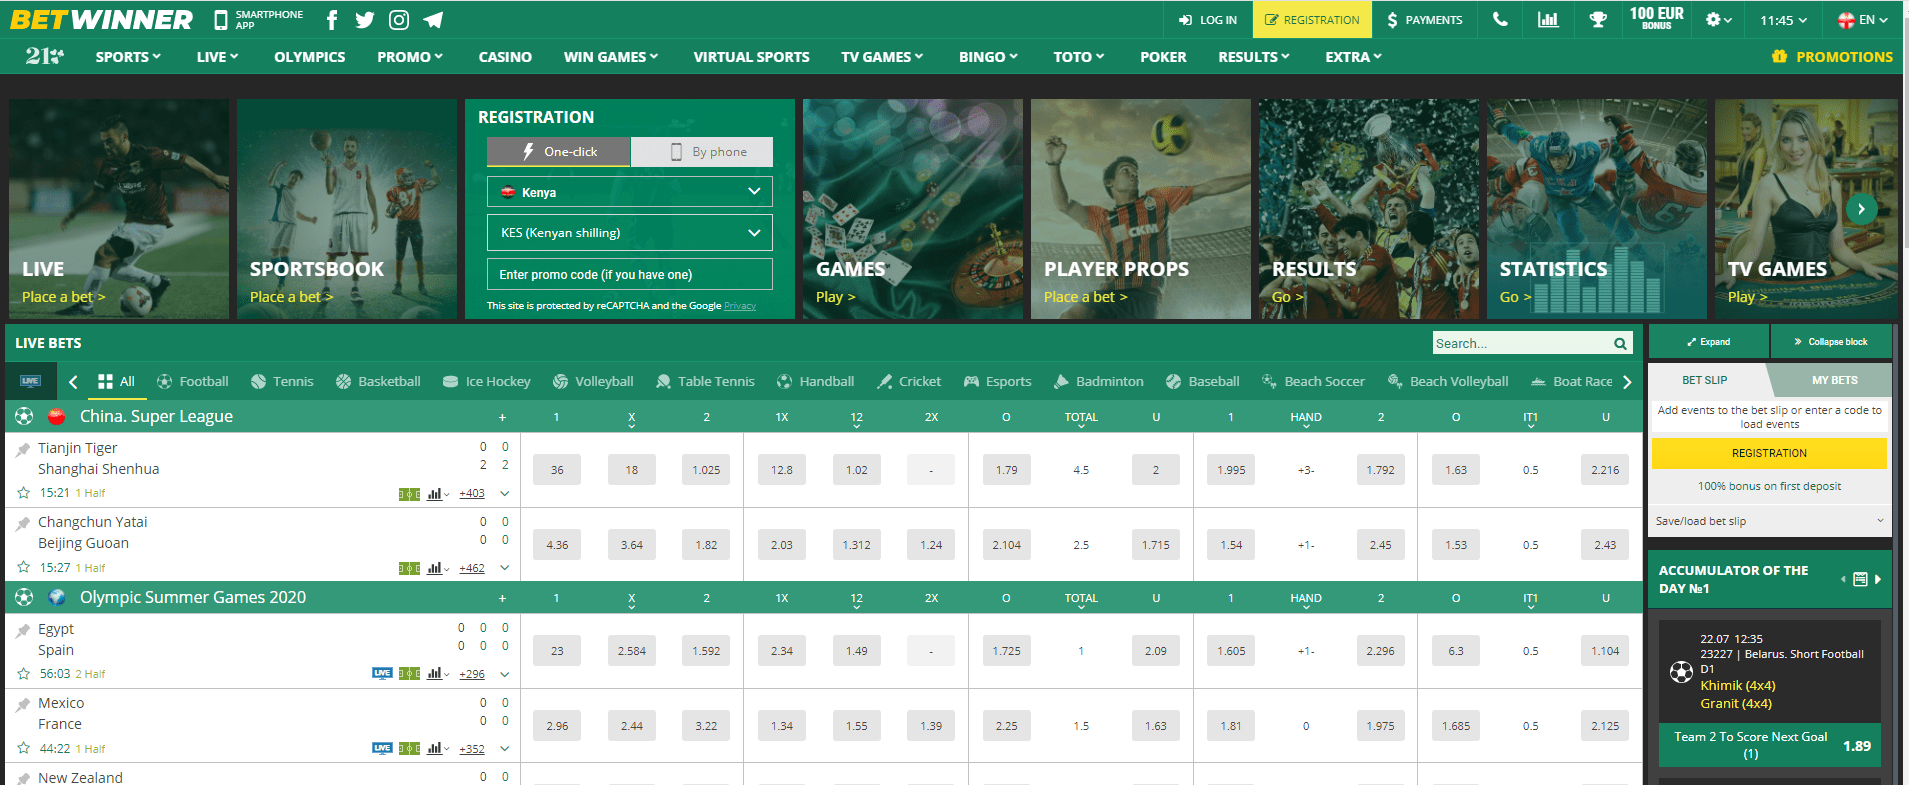The height and width of the screenshot is (785, 1909).
Task: Open VIRTUAL SPORTS menu item
Action: click(752, 57)
